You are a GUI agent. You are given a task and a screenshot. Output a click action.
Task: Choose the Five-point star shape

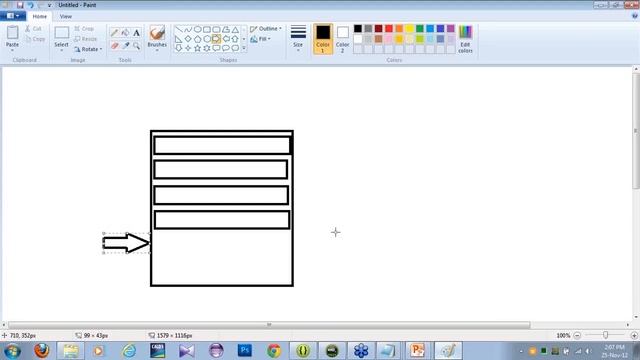coord(198,48)
